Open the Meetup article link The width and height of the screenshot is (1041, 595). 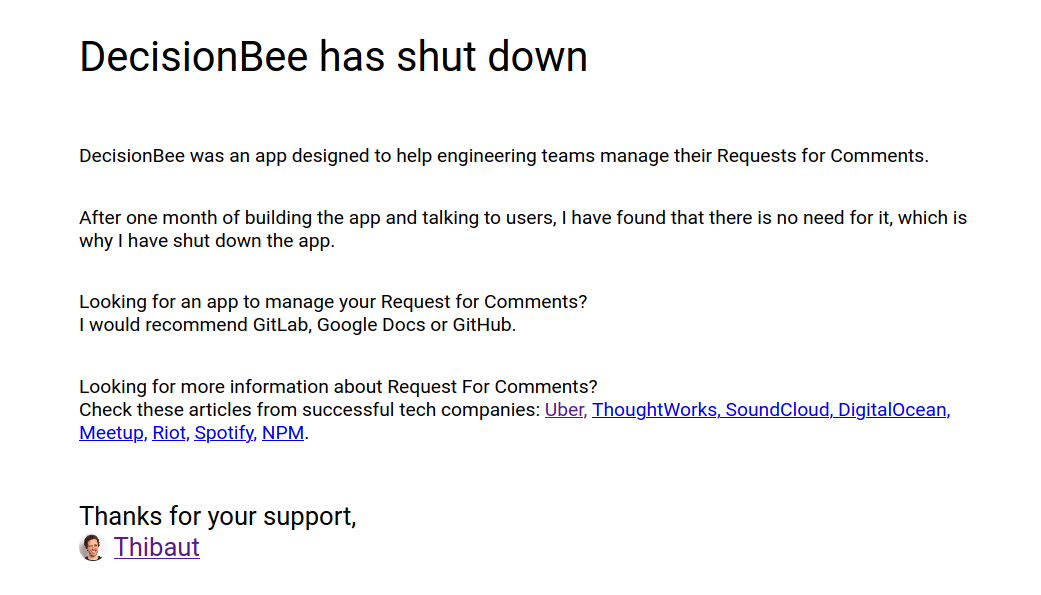coord(112,433)
